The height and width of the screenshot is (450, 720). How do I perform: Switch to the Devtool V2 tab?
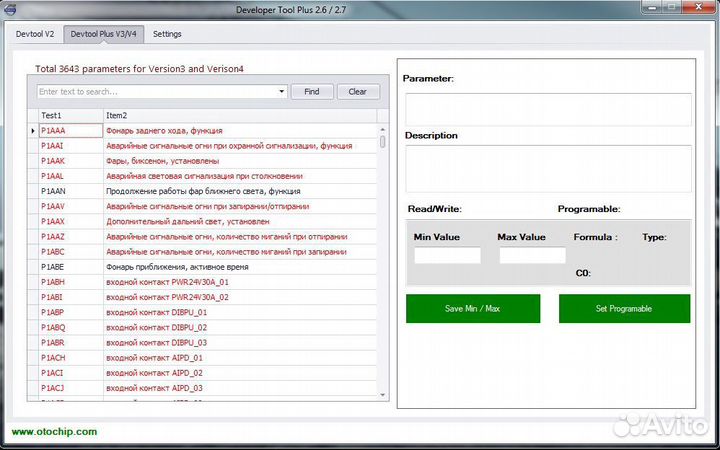coord(34,34)
